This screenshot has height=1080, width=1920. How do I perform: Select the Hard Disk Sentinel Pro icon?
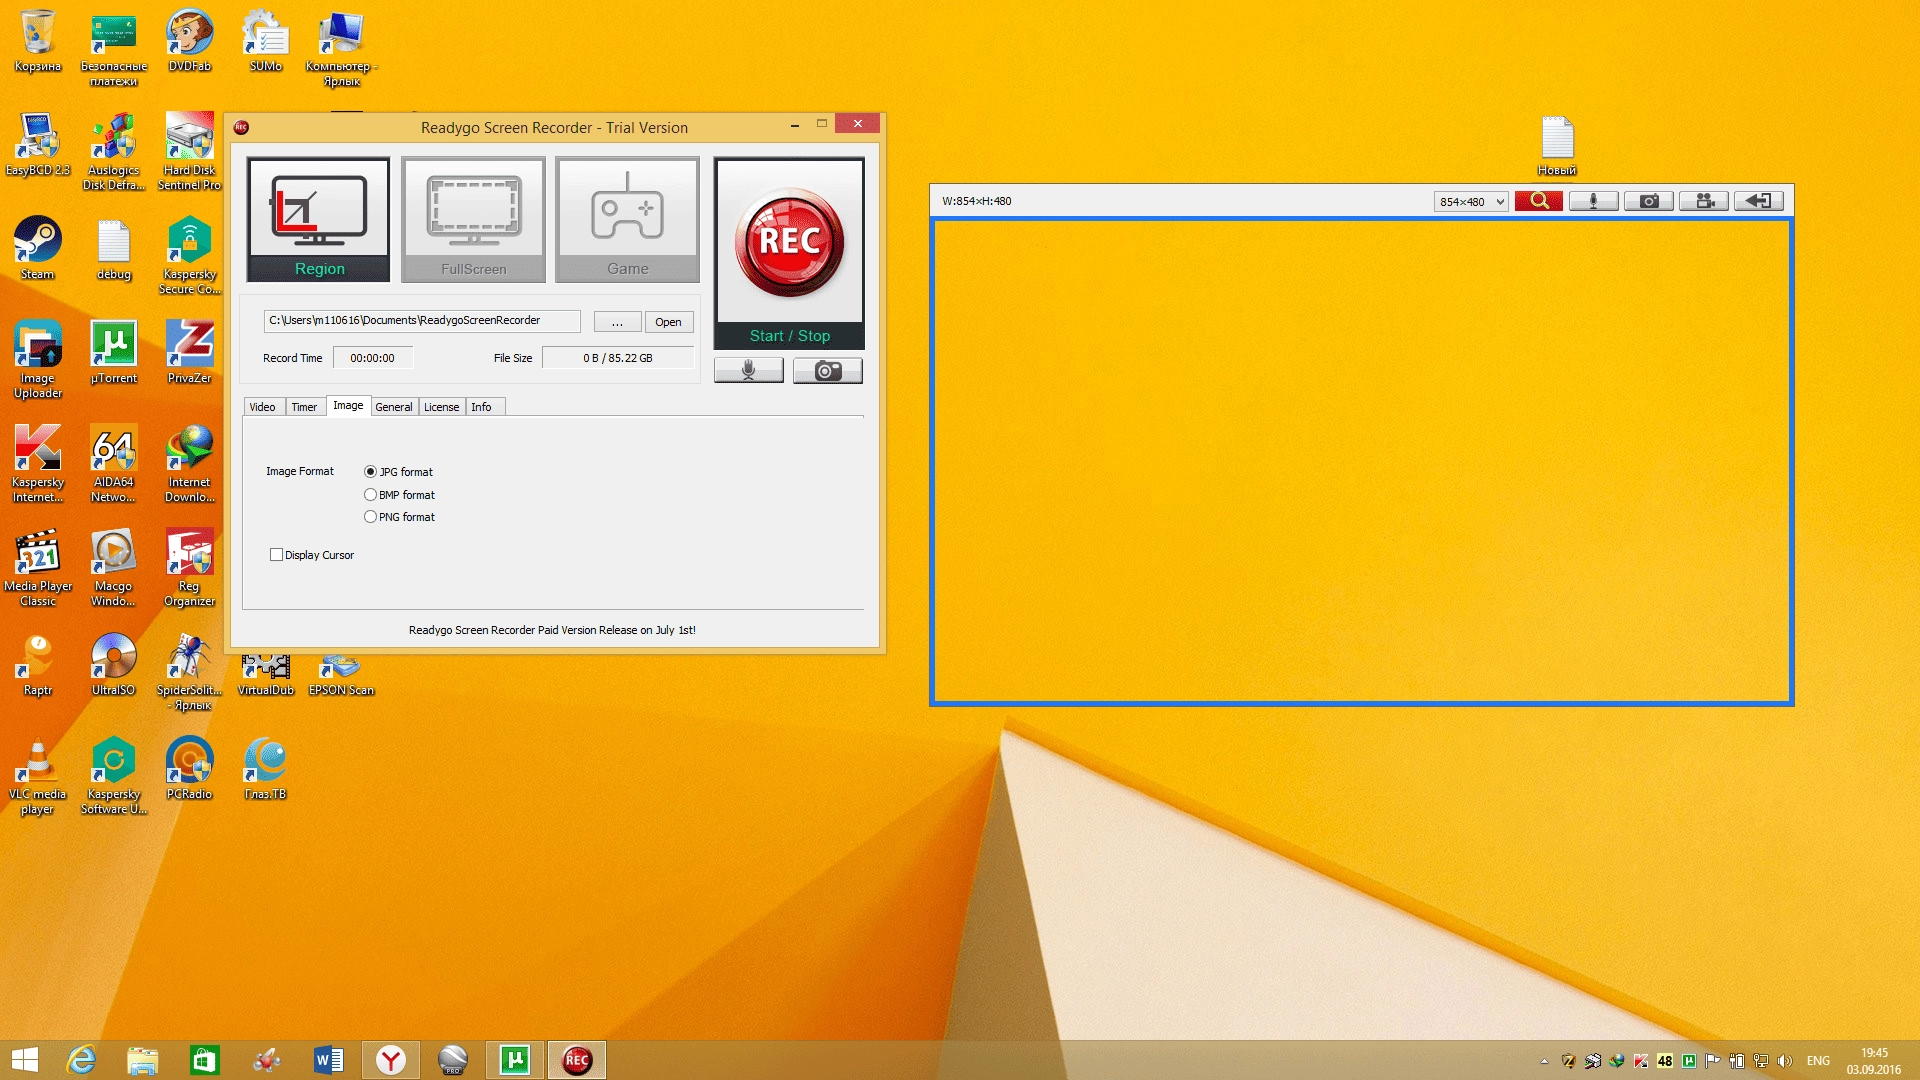click(x=190, y=151)
